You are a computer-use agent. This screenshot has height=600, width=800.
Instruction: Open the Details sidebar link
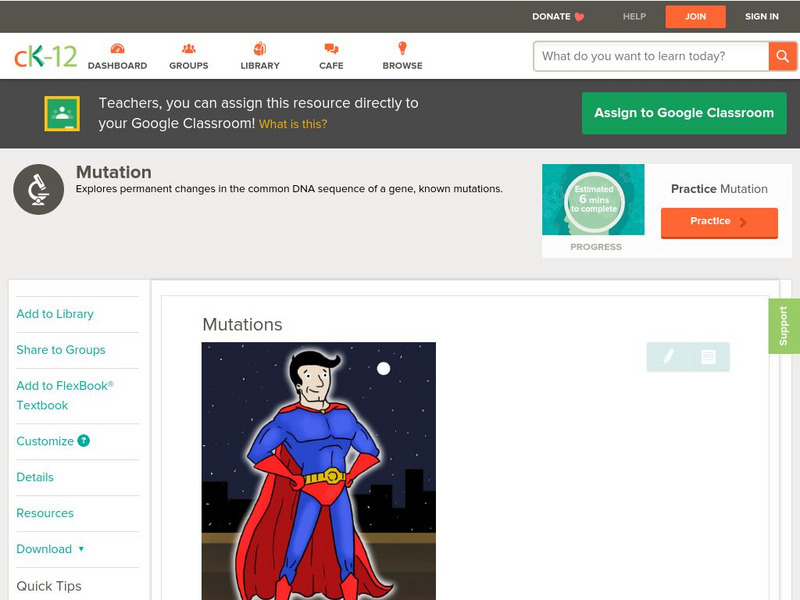click(35, 477)
